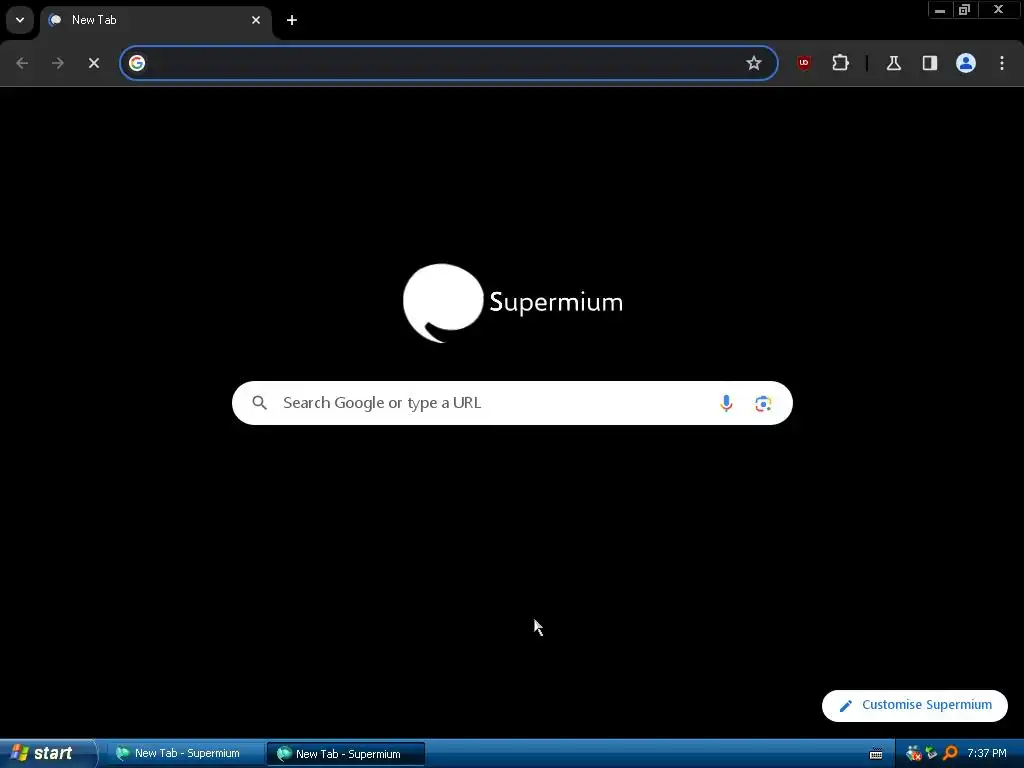This screenshot has height=768, width=1024.
Task: Open the Extensions puzzle menu
Action: point(840,63)
